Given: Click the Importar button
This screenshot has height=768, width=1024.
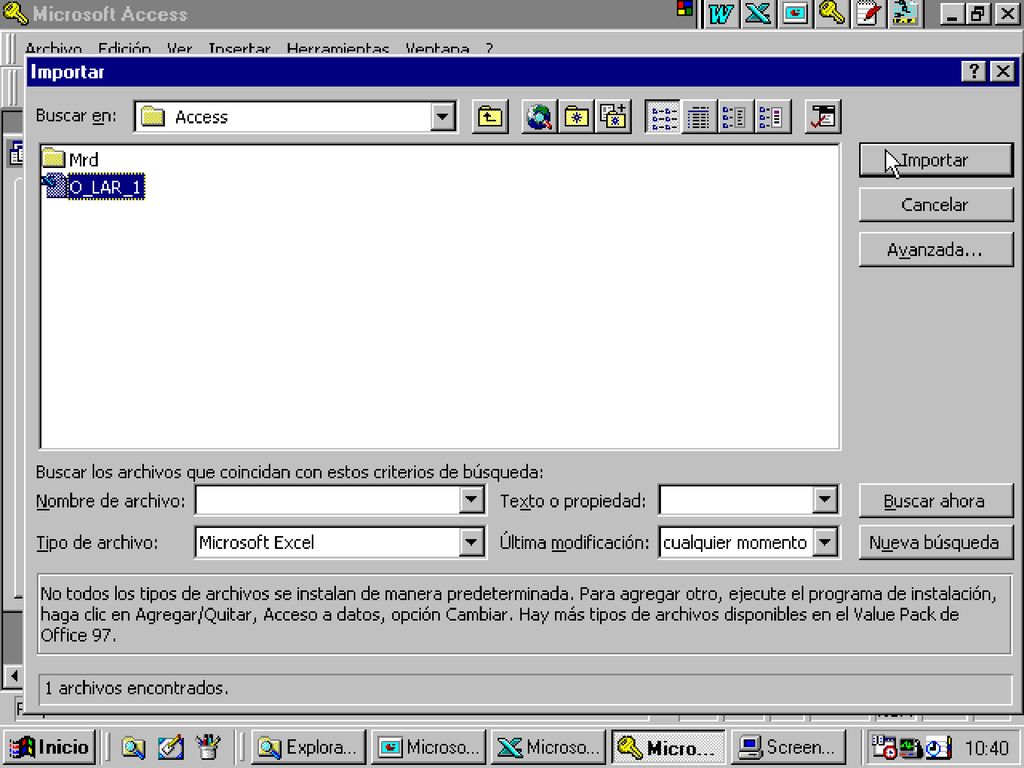Looking at the screenshot, I should pos(936,160).
